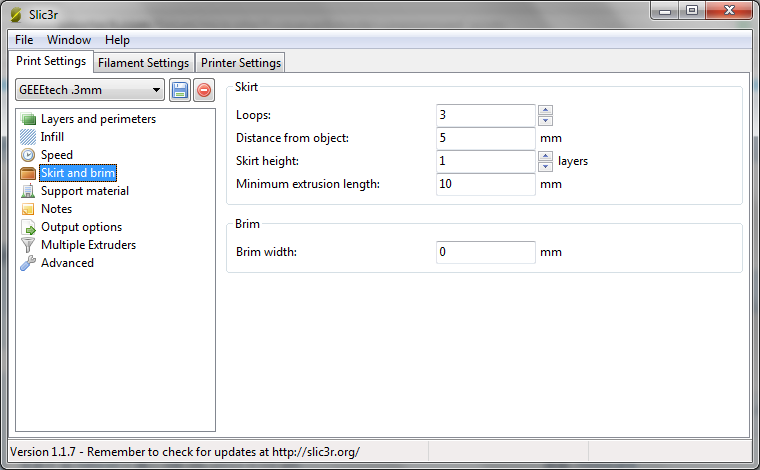Decrease Loops with the down arrow
The height and width of the screenshot is (470, 760).
point(545,121)
